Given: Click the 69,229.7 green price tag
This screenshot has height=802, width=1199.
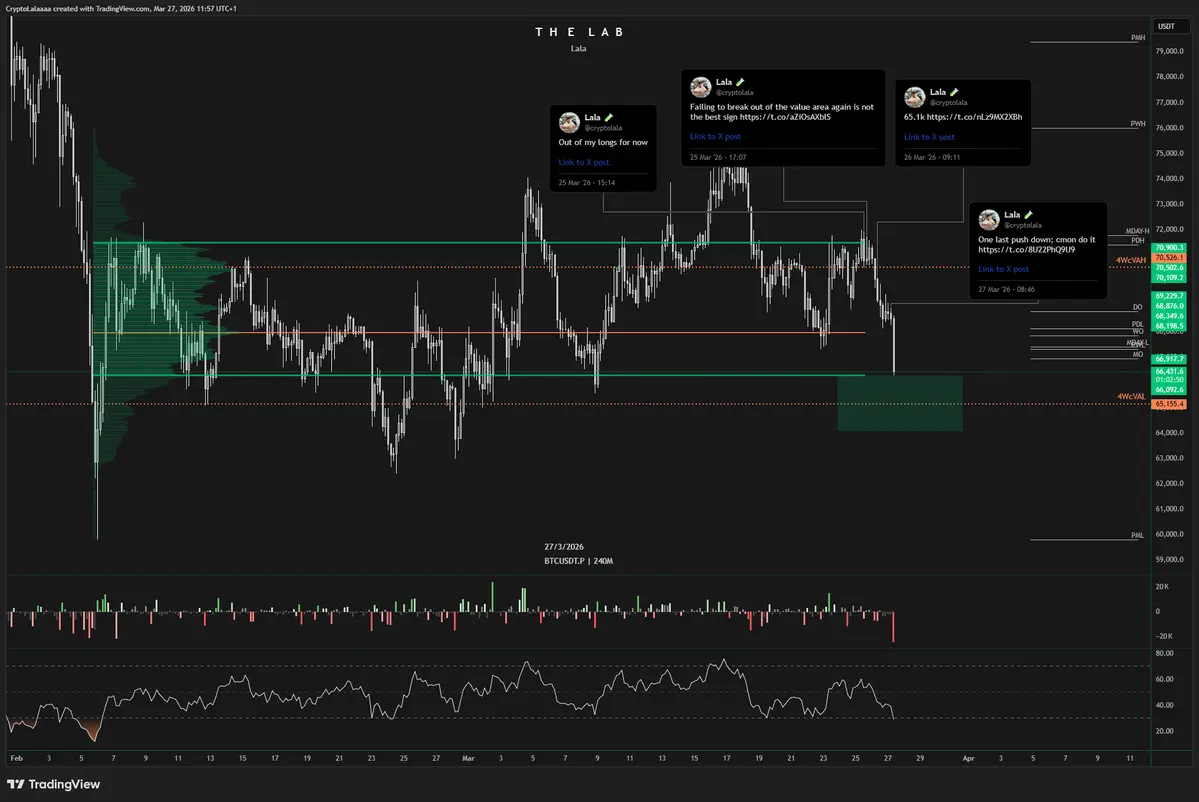Looking at the screenshot, I should pos(1169,295).
